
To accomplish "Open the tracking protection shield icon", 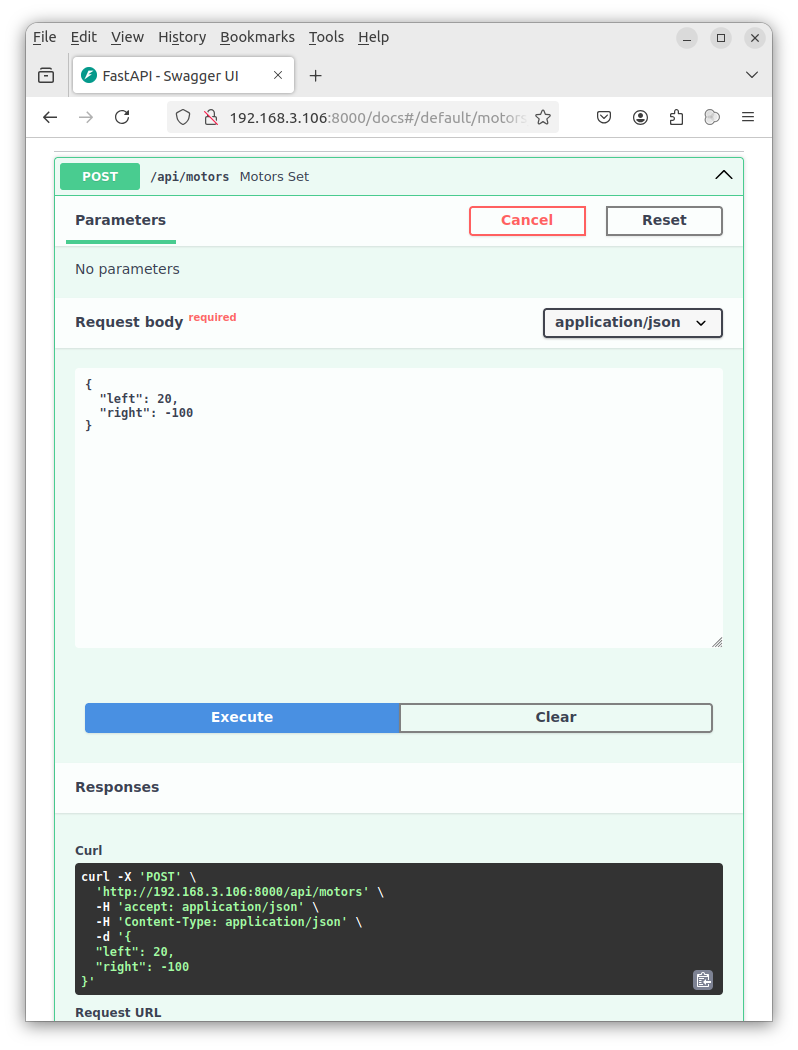I will [x=183, y=118].
